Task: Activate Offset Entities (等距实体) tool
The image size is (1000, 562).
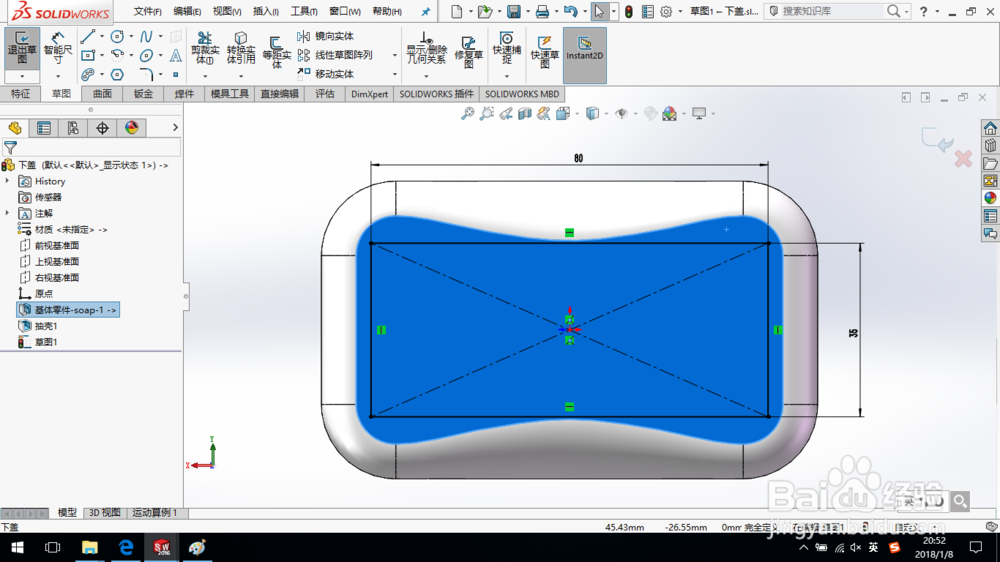Action: pyautogui.click(x=276, y=51)
